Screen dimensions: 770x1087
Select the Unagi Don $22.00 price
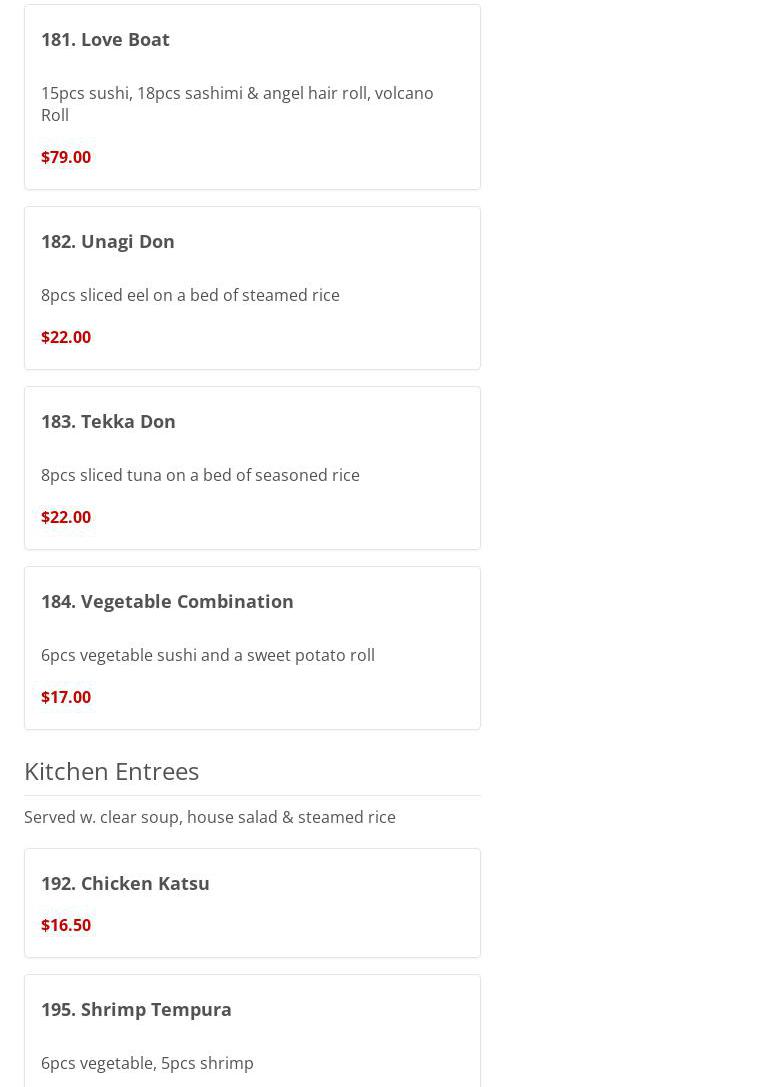[66, 337]
